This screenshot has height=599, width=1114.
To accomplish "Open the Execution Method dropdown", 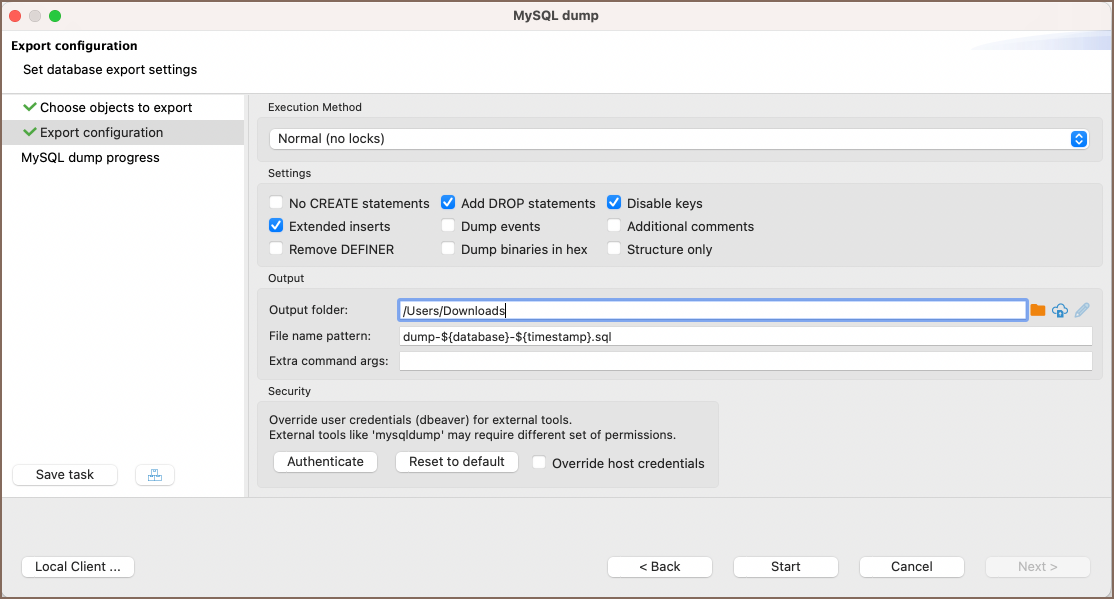I will pyautogui.click(x=679, y=139).
